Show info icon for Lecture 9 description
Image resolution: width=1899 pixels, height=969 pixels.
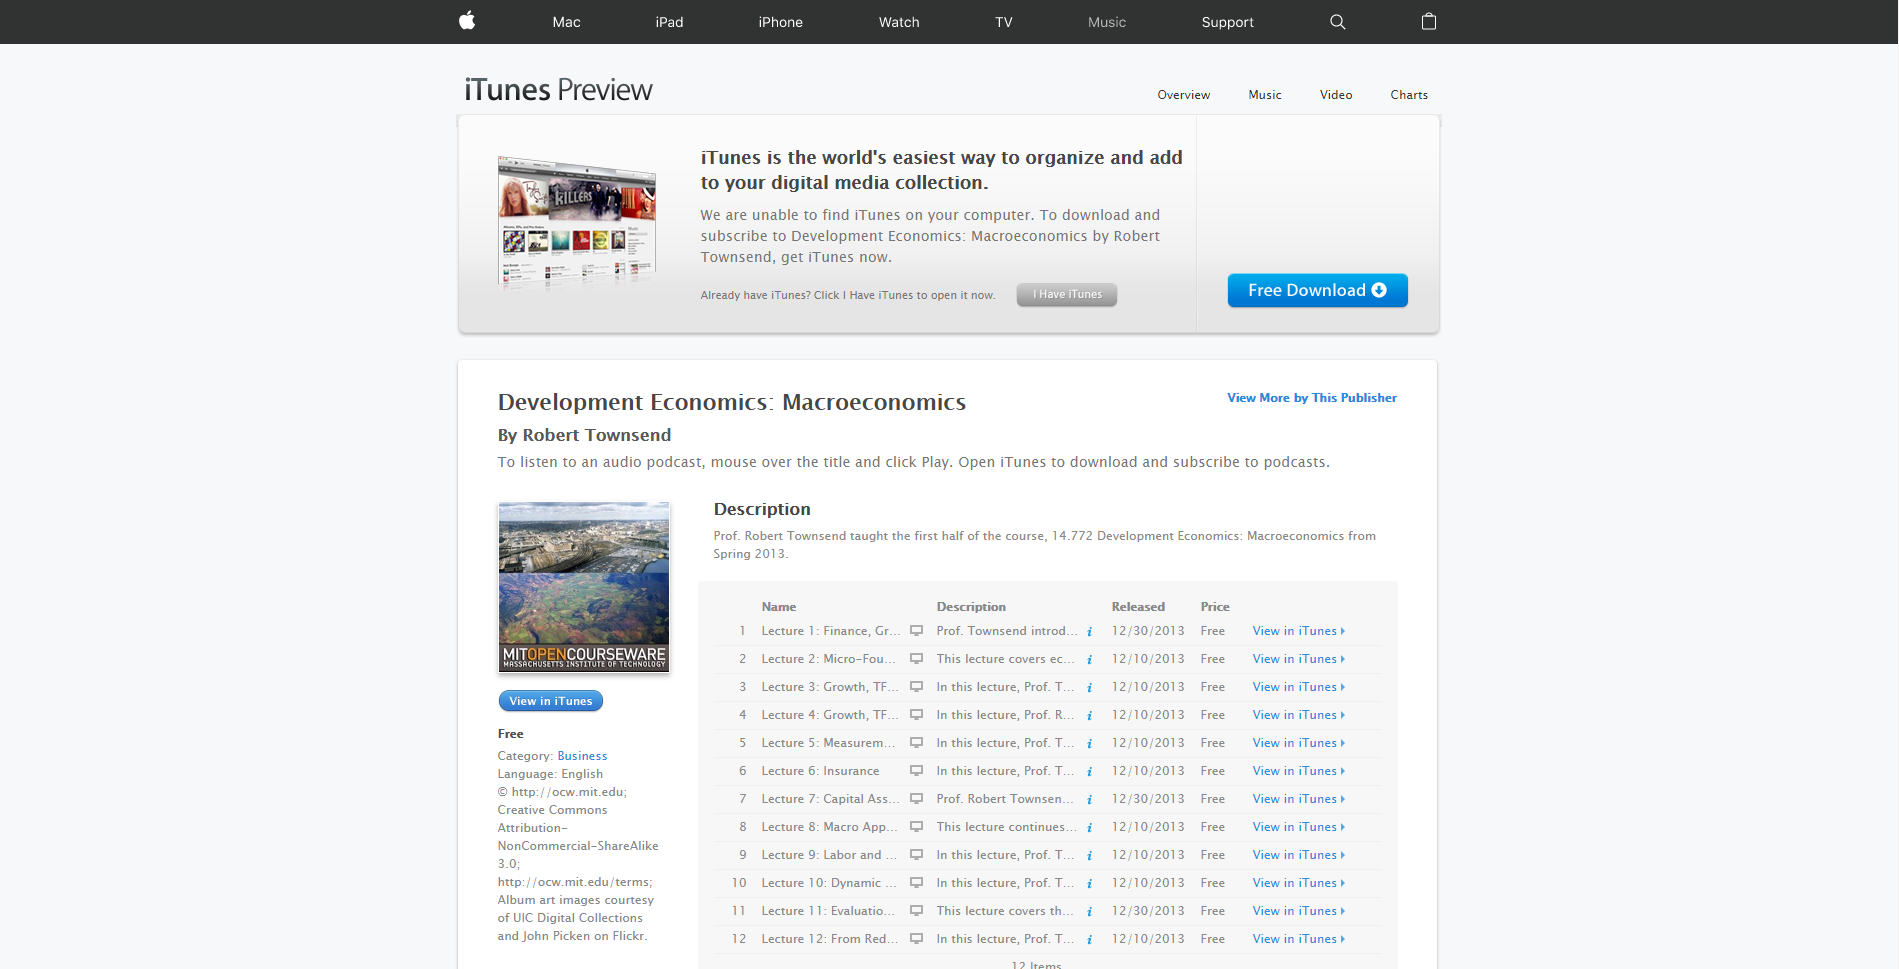1089,856
